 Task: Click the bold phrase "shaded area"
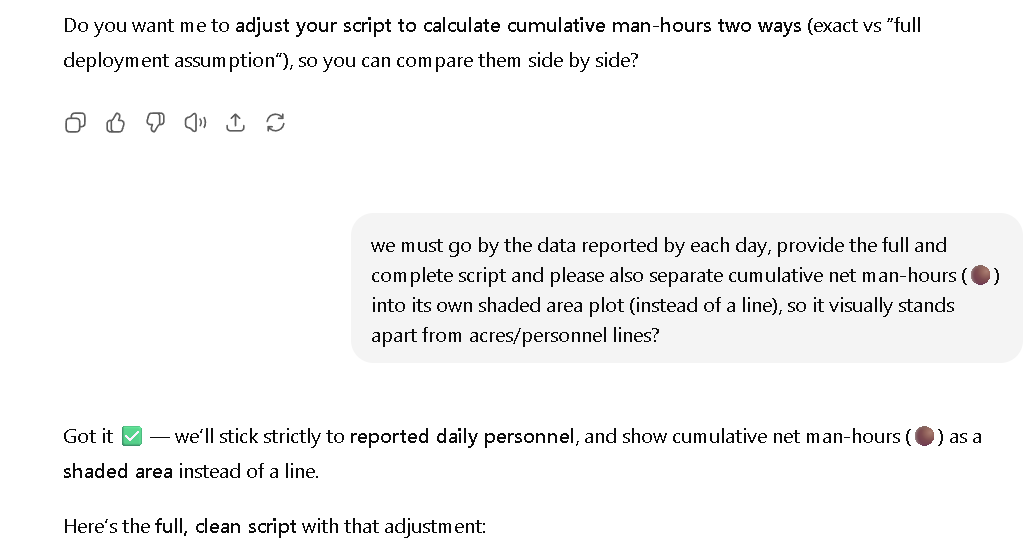pos(118,471)
